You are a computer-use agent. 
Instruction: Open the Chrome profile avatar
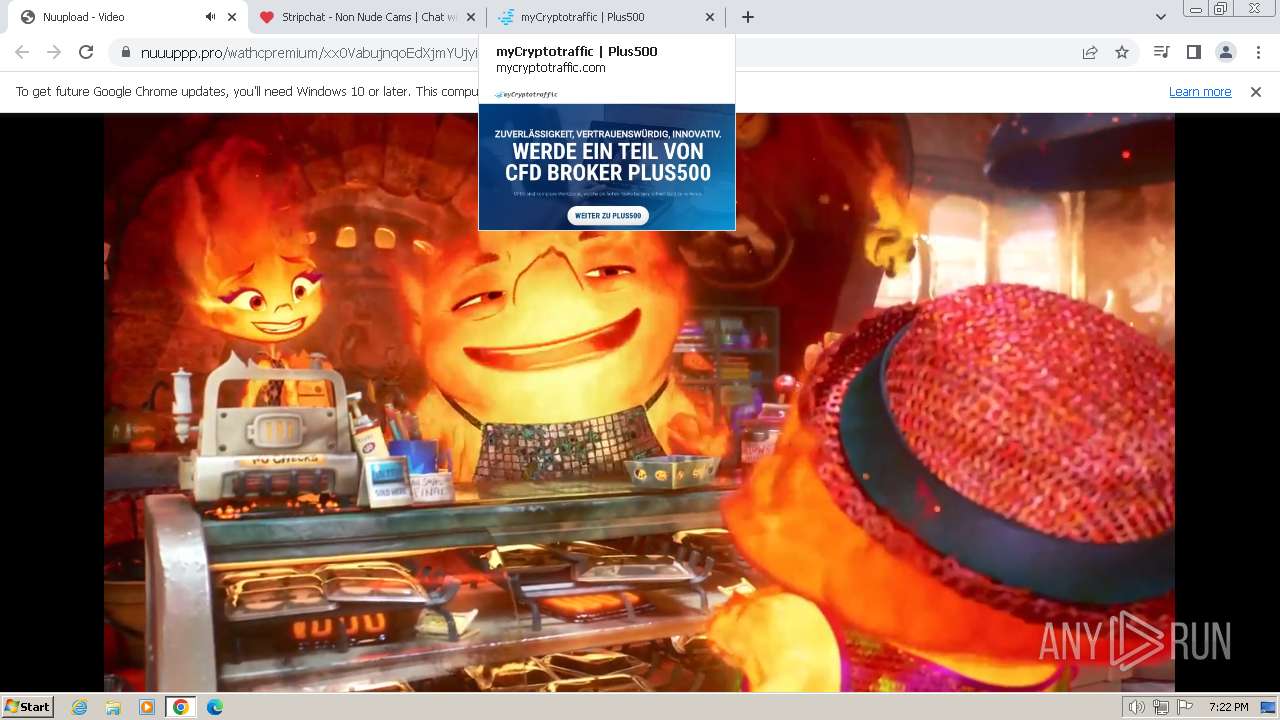(x=1225, y=52)
